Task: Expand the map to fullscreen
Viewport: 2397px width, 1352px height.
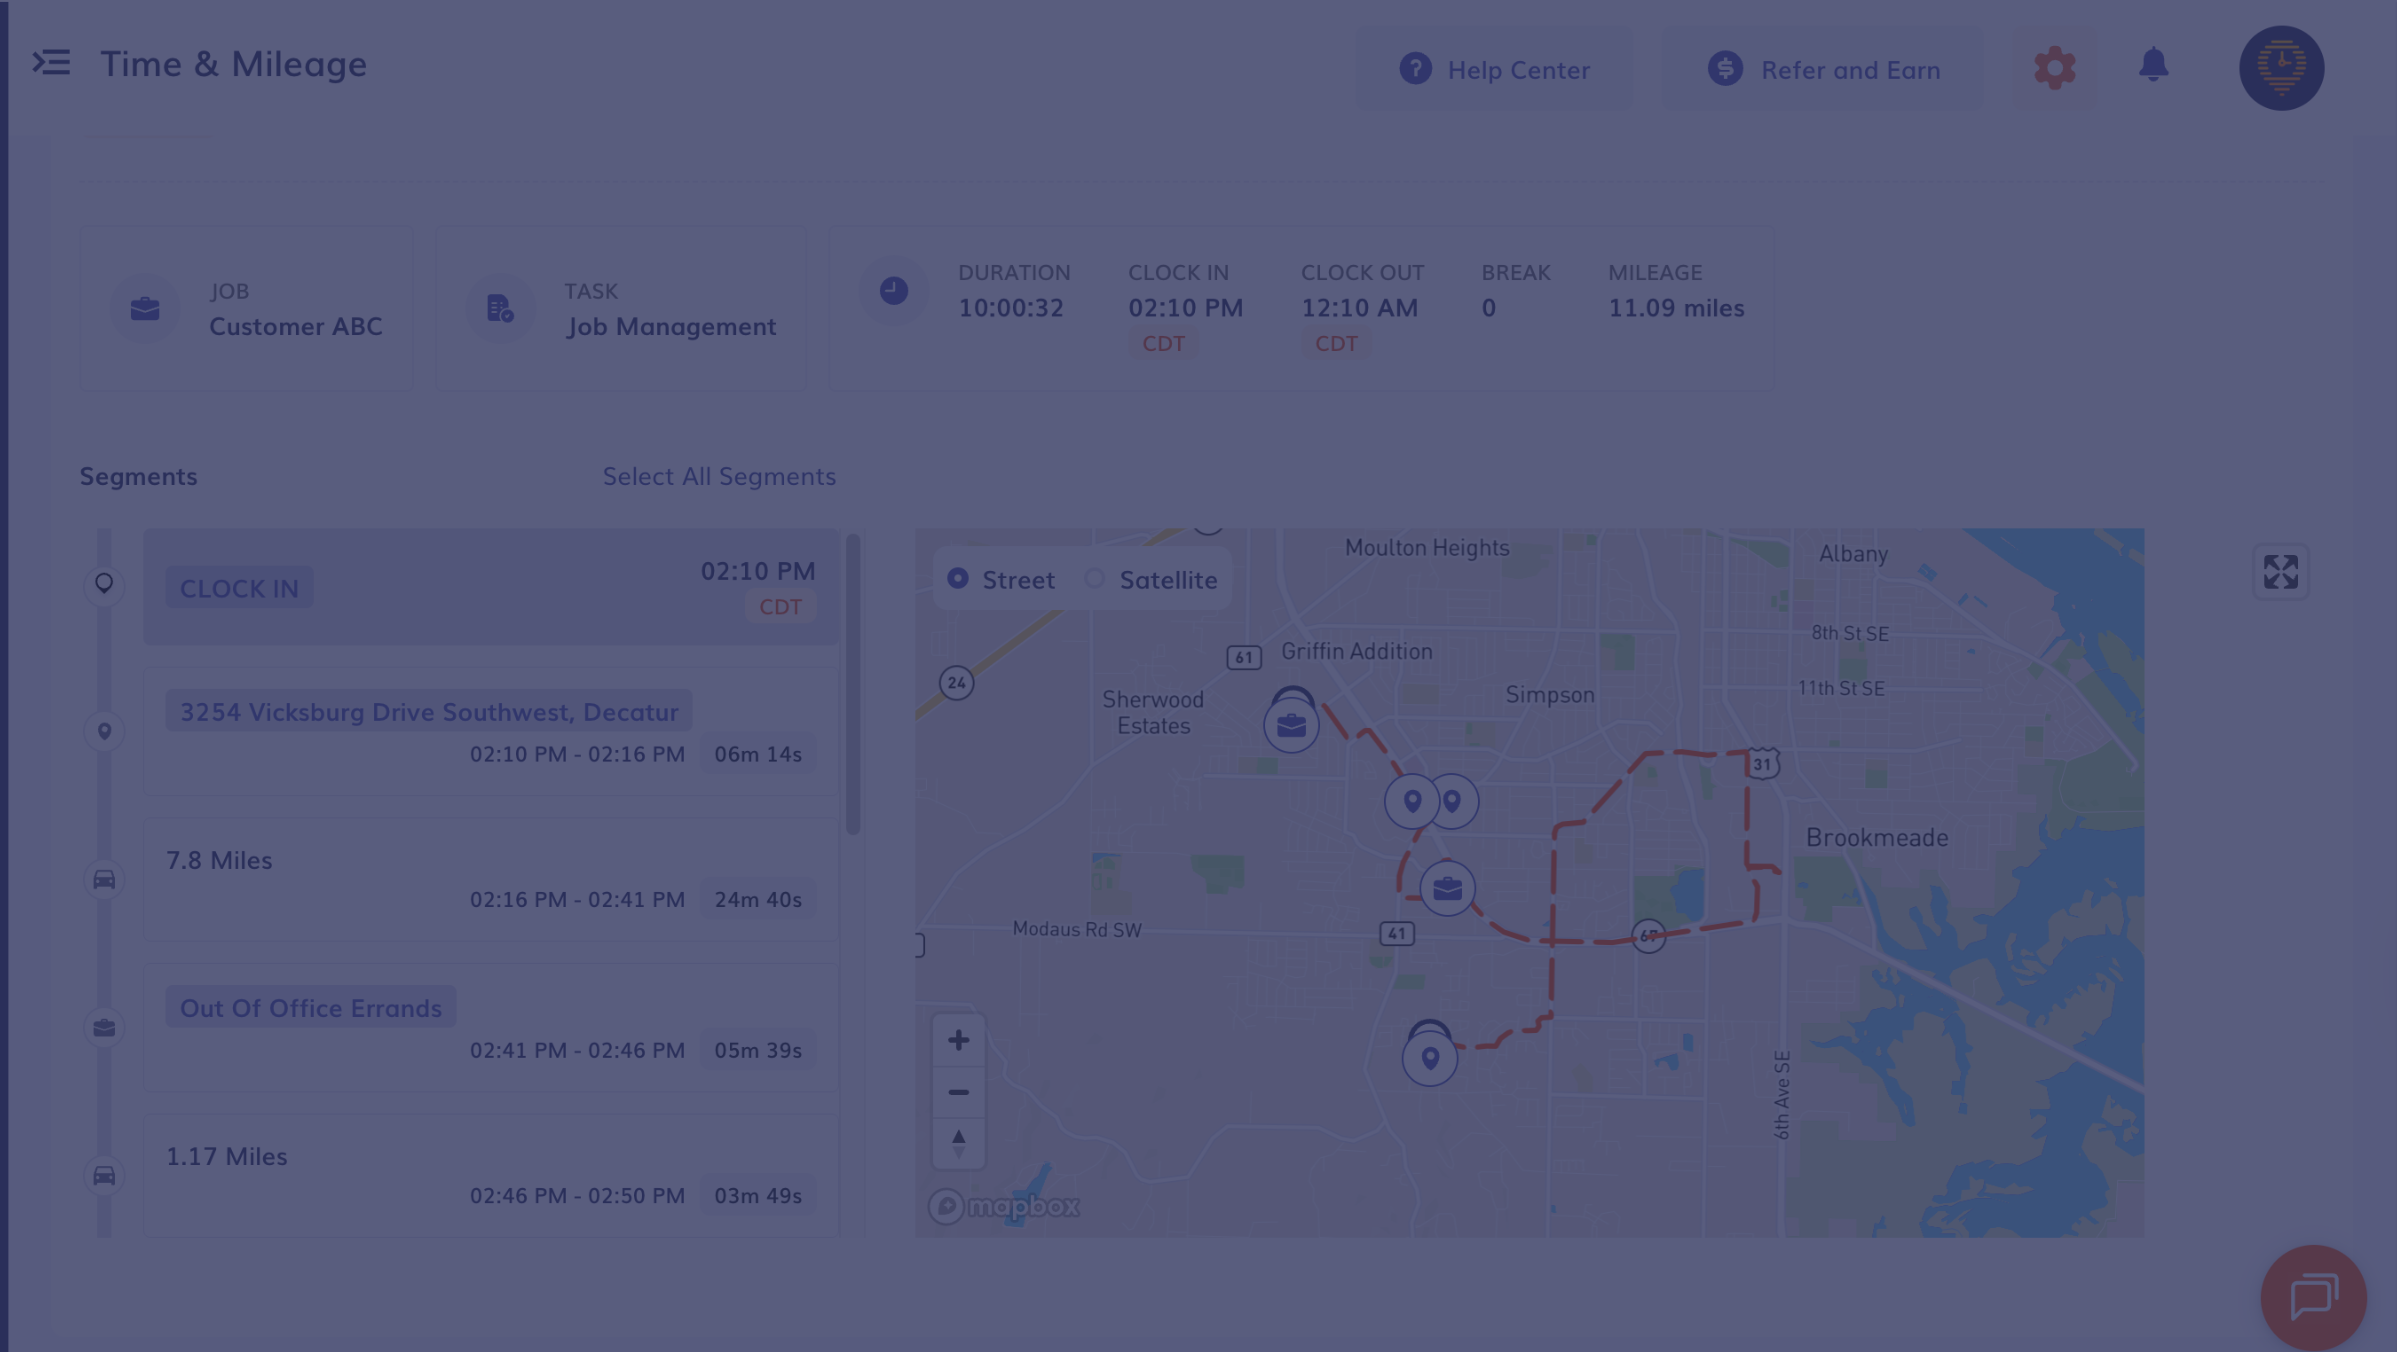Action: (2280, 572)
